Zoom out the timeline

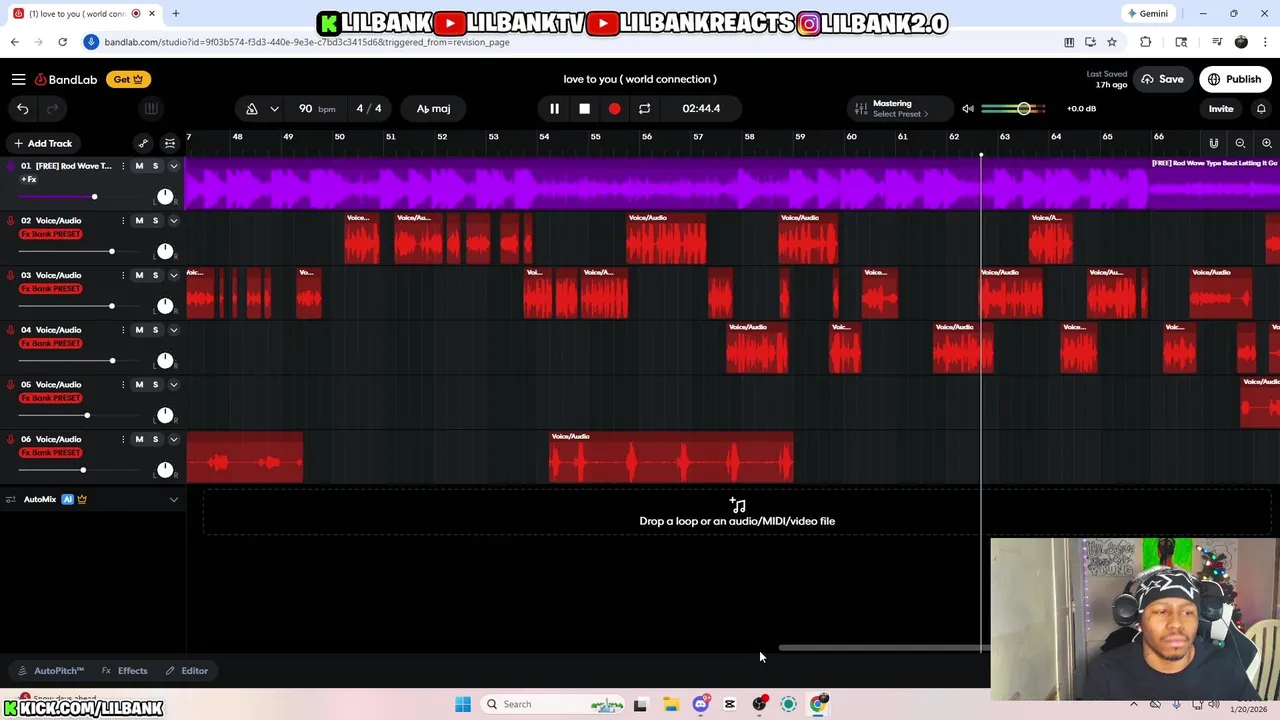tap(1240, 143)
